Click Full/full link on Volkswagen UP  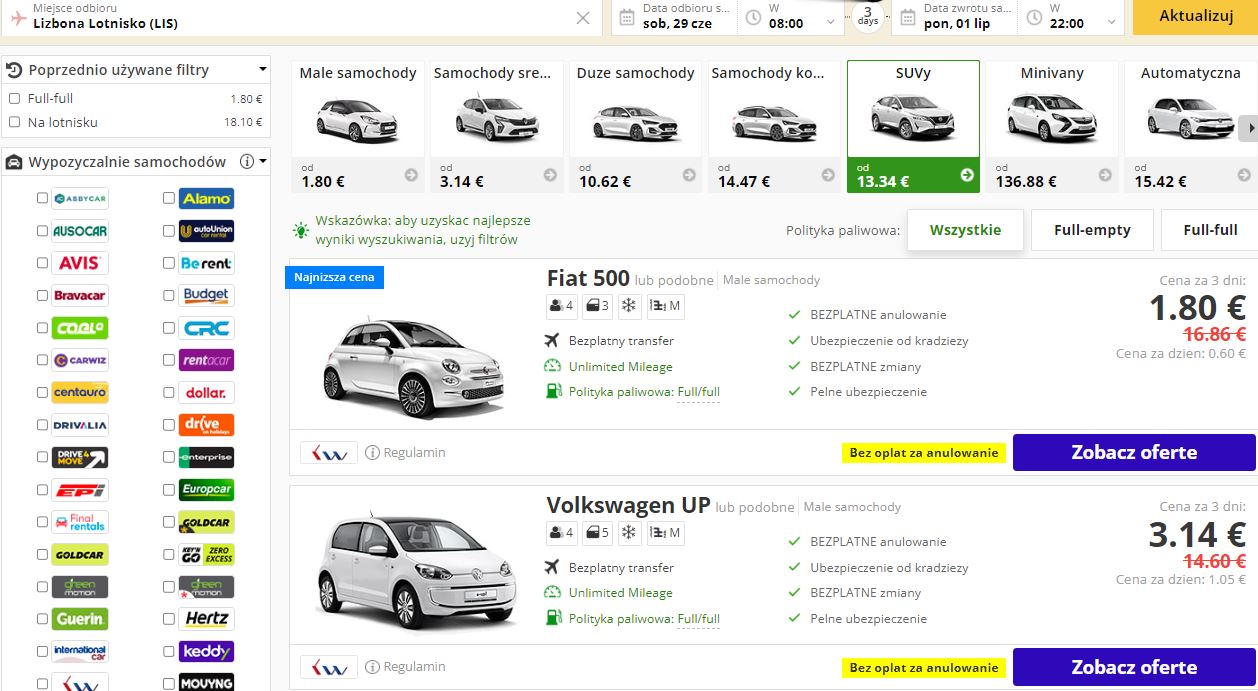click(x=698, y=619)
